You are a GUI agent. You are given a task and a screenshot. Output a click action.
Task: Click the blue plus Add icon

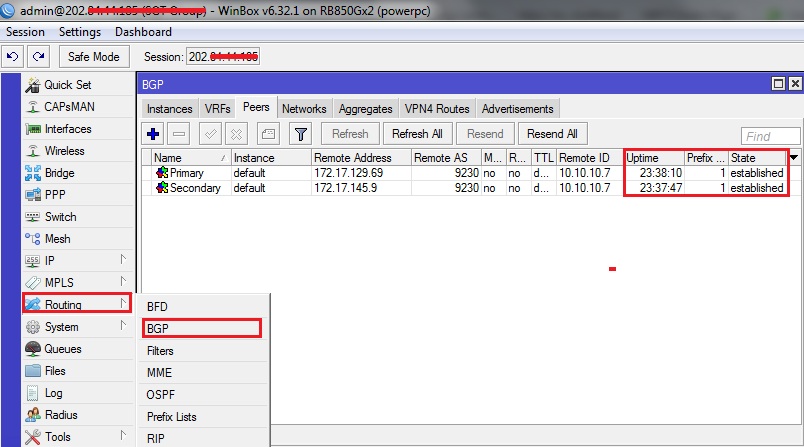[153, 134]
